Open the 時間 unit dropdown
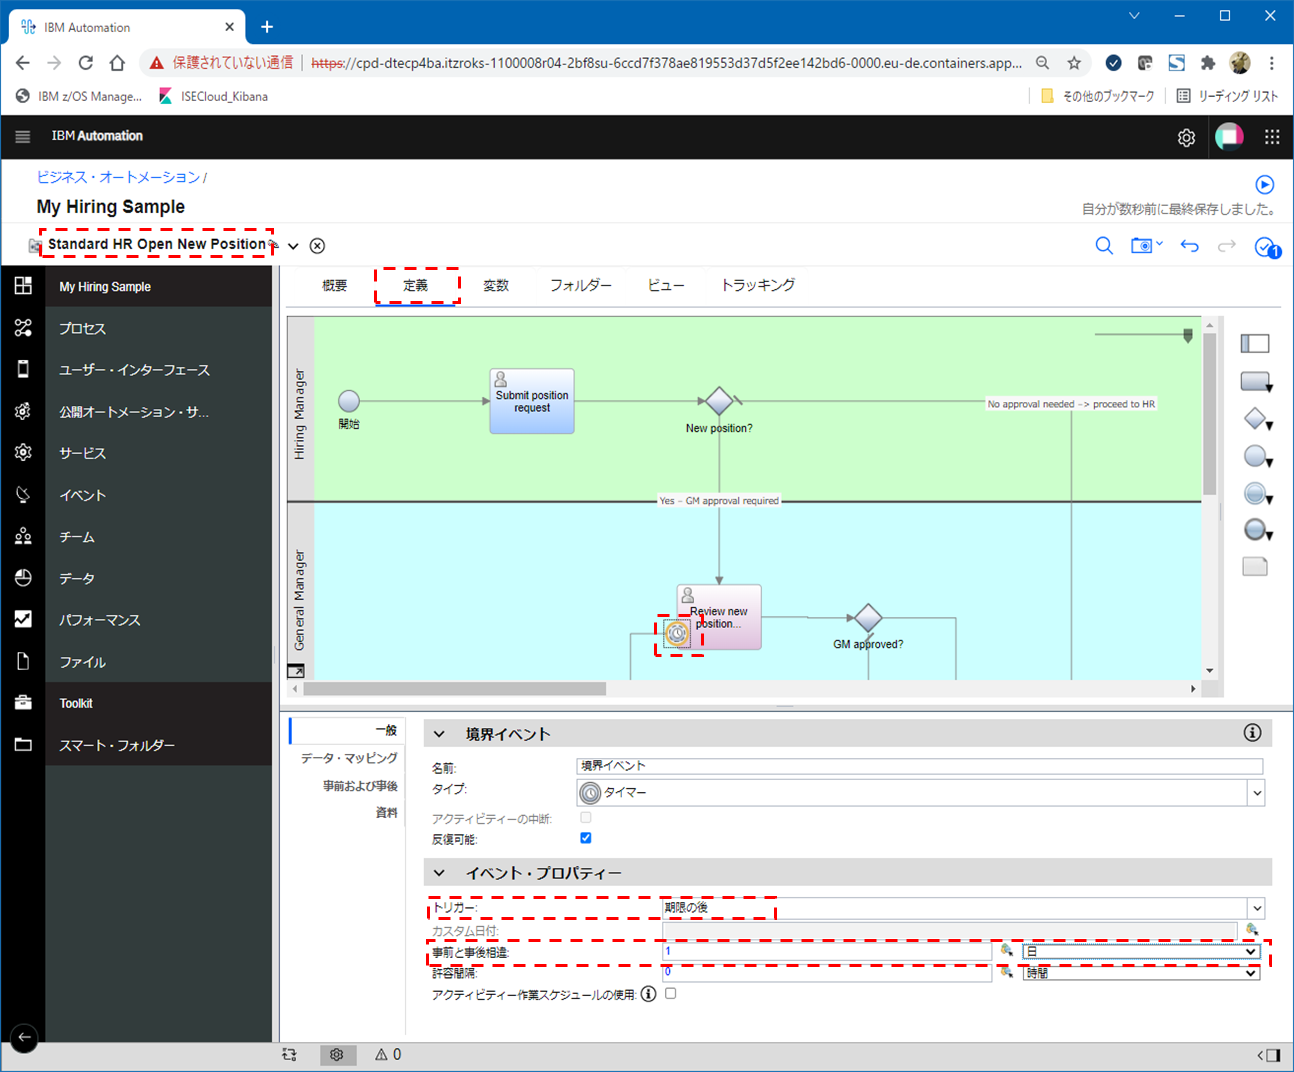The height and width of the screenshot is (1072, 1294). pos(1141,973)
